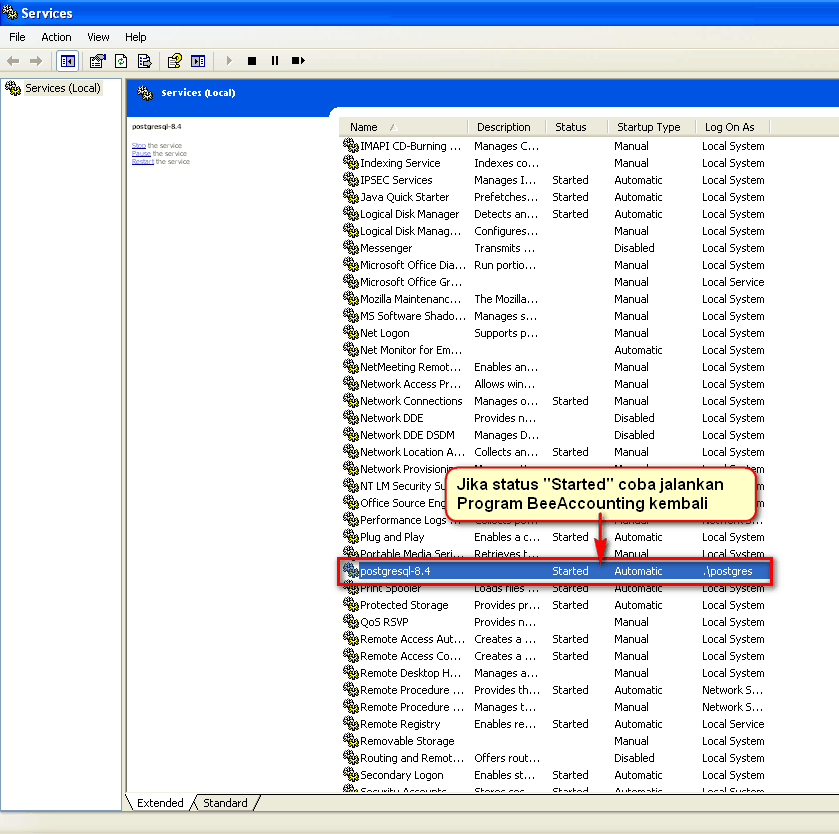Sort by the Status column header
Viewport: 839px width, 834px height.
point(577,127)
